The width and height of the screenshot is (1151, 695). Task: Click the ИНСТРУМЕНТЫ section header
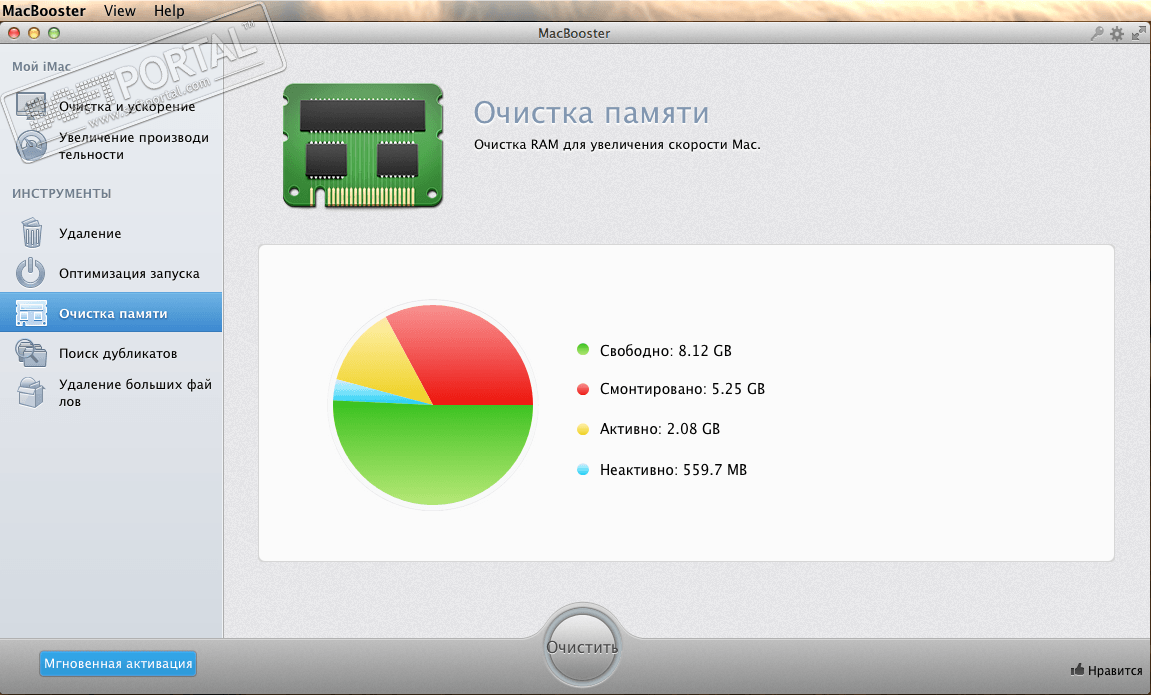[62, 193]
